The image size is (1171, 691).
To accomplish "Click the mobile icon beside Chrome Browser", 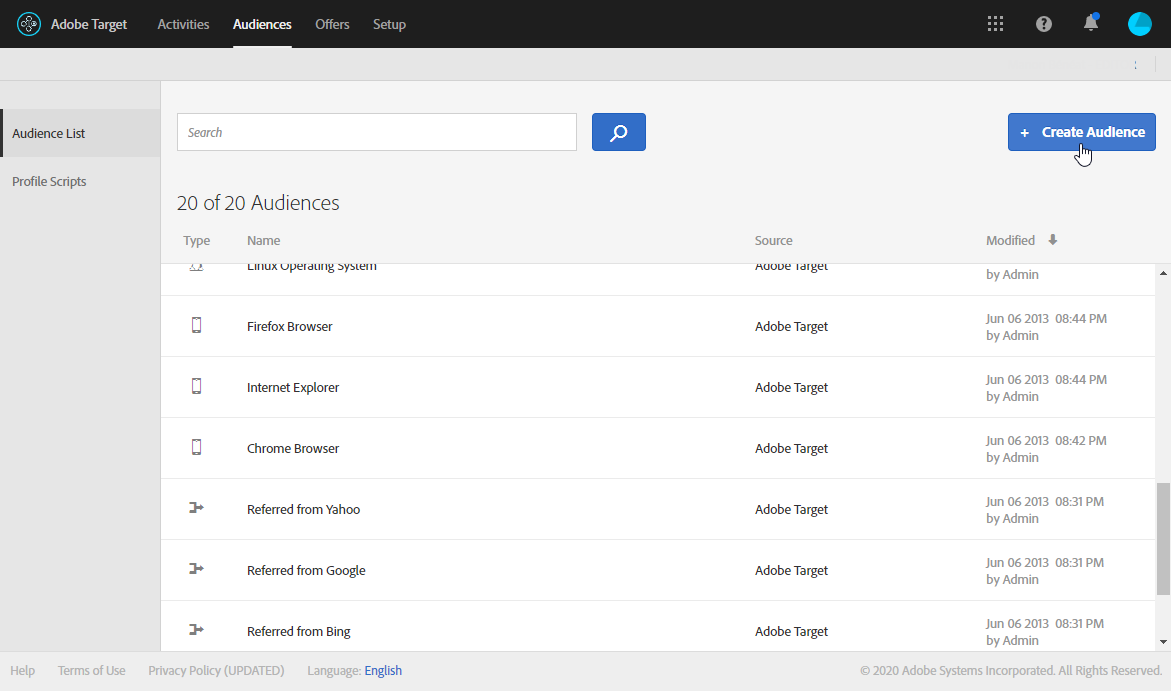I will click(196, 447).
